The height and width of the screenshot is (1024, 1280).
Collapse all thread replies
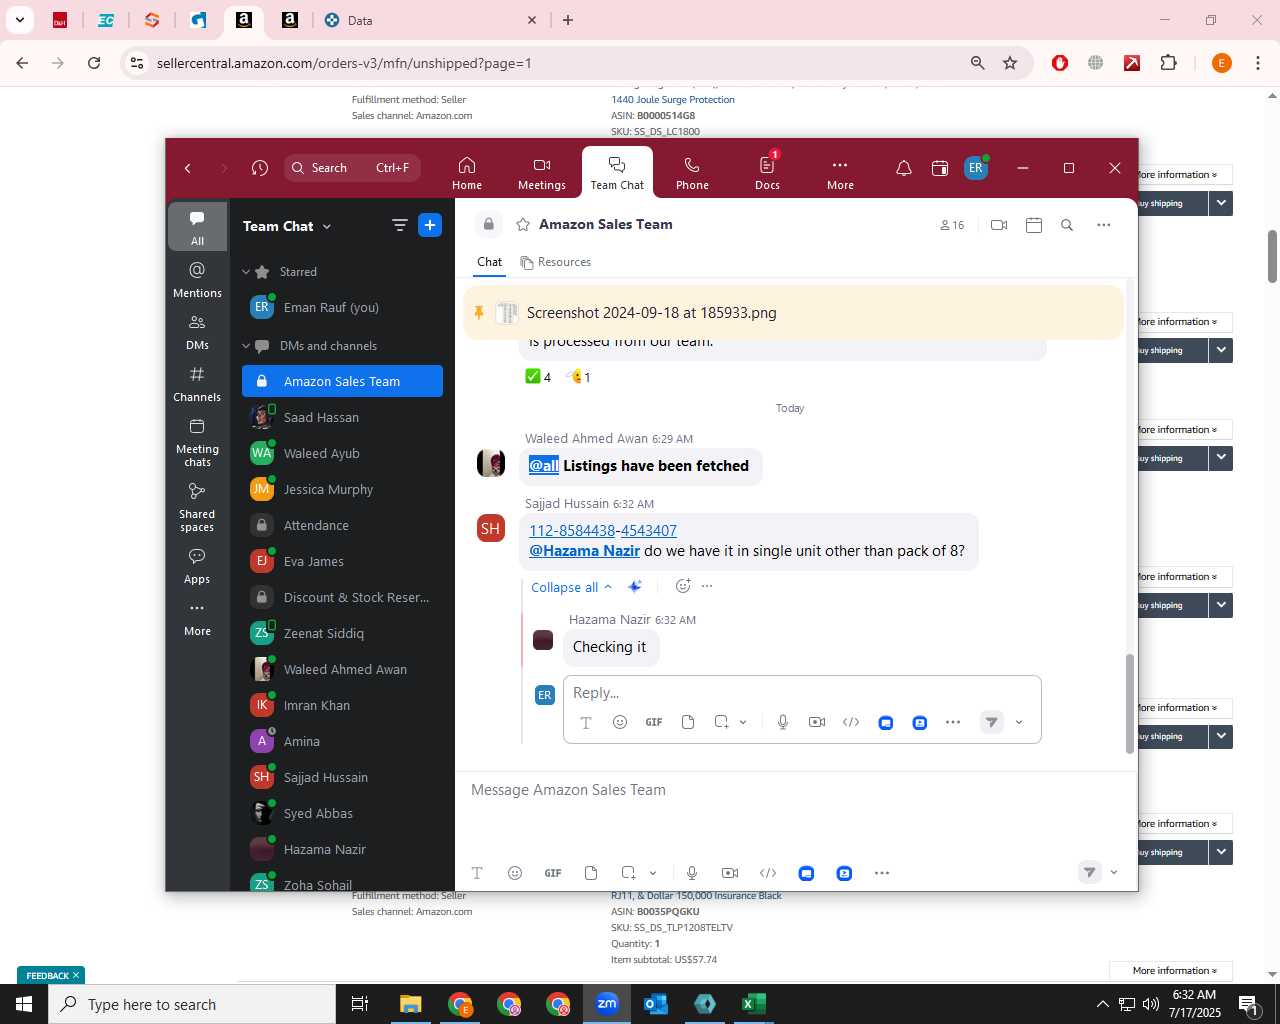pyautogui.click(x=571, y=587)
